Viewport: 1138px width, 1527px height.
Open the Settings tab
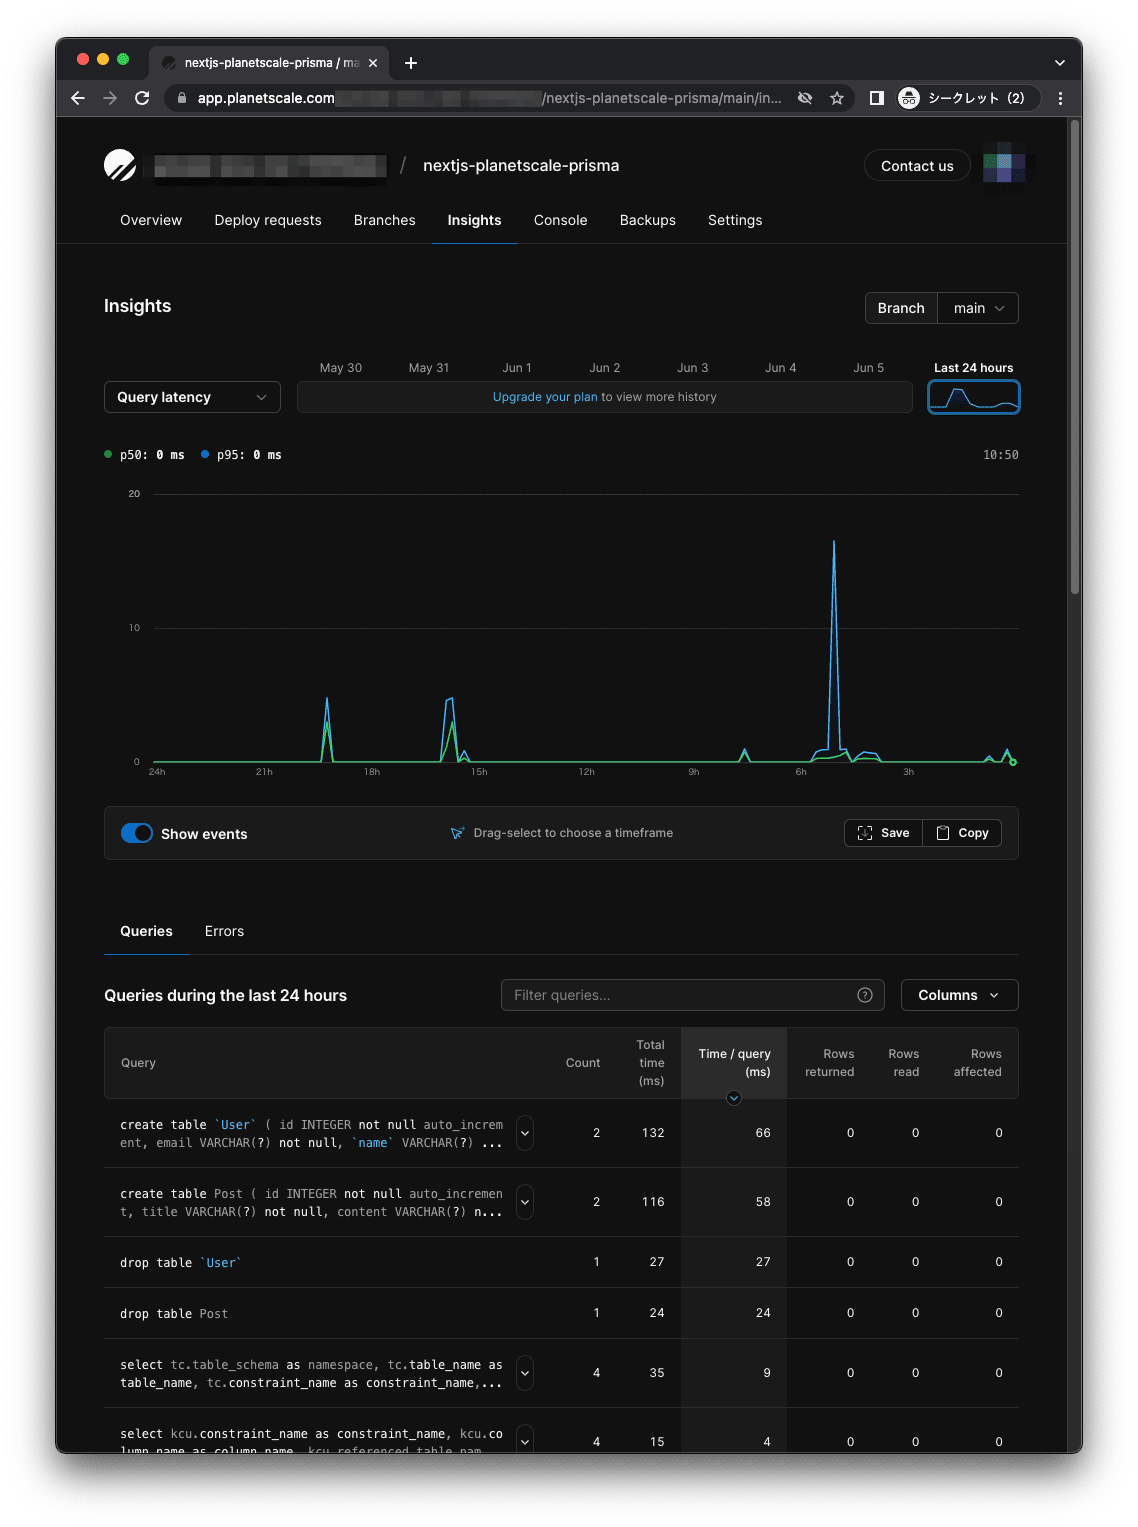pos(735,220)
